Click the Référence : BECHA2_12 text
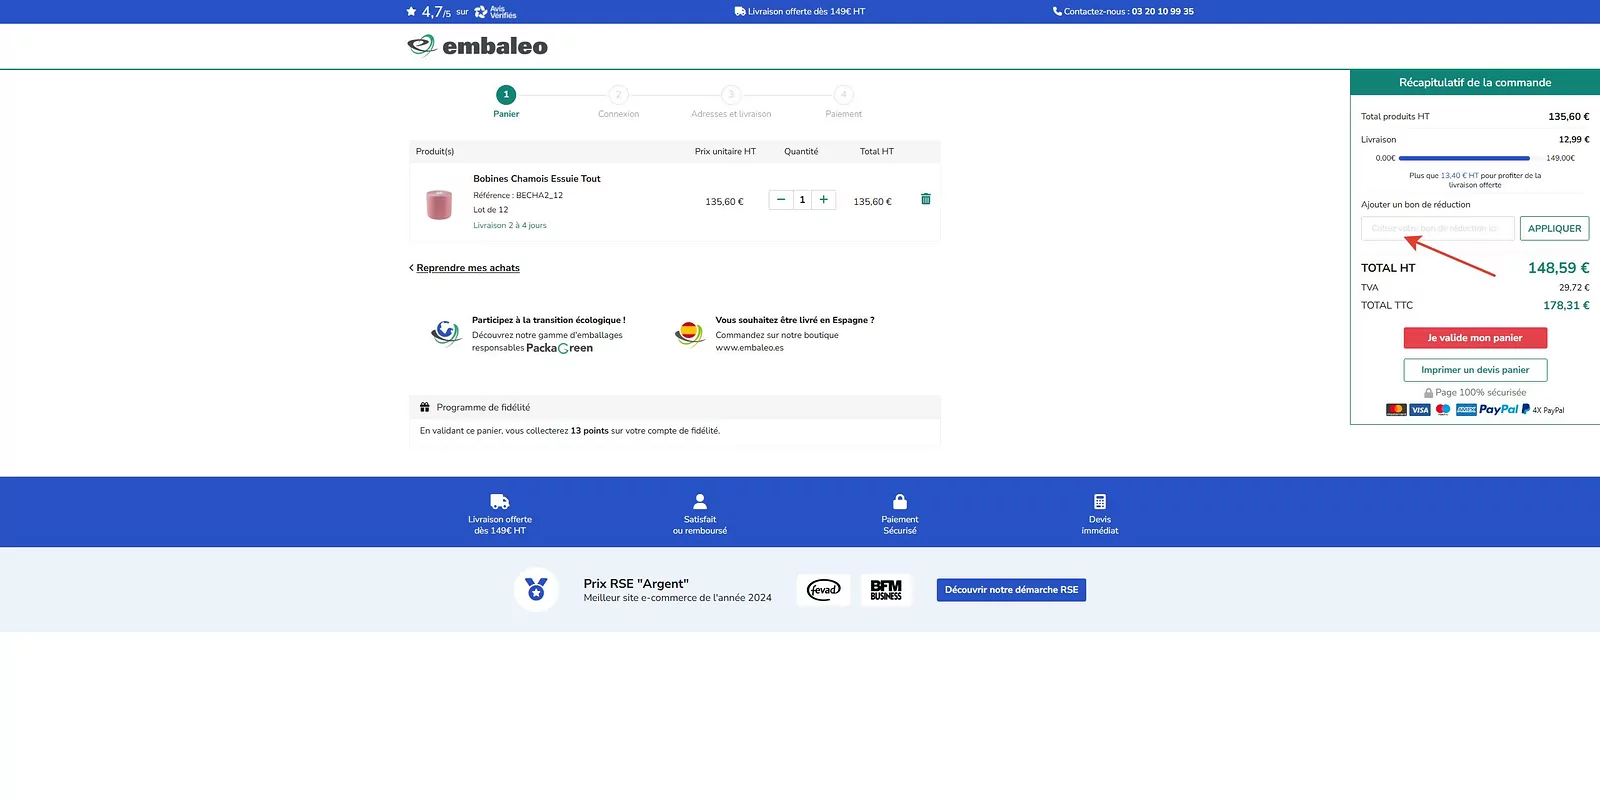Image resolution: width=1600 pixels, height=799 pixels. pyautogui.click(x=518, y=196)
